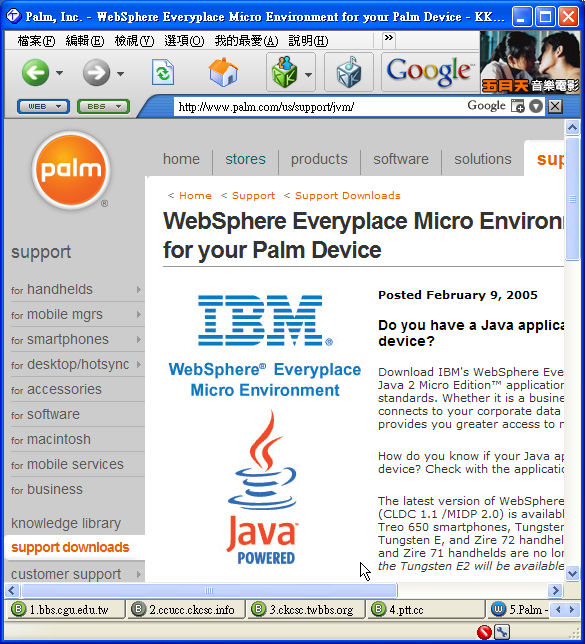585x644 pixels.
Task: Open dropdown next to green KK cube
Action: pos(308,74)
